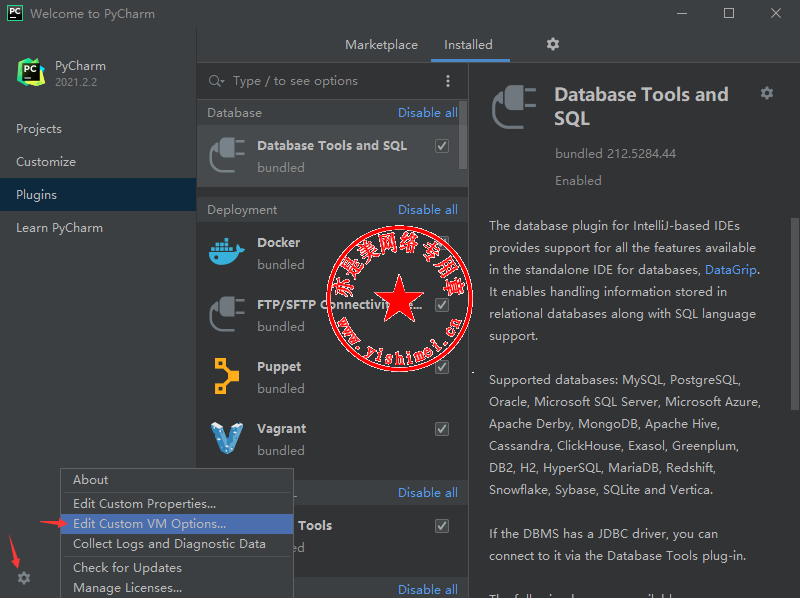Toggle the Vagrant plugin checkbox
The width and height of the screenshot is (800, 598).
click(442, 429)
